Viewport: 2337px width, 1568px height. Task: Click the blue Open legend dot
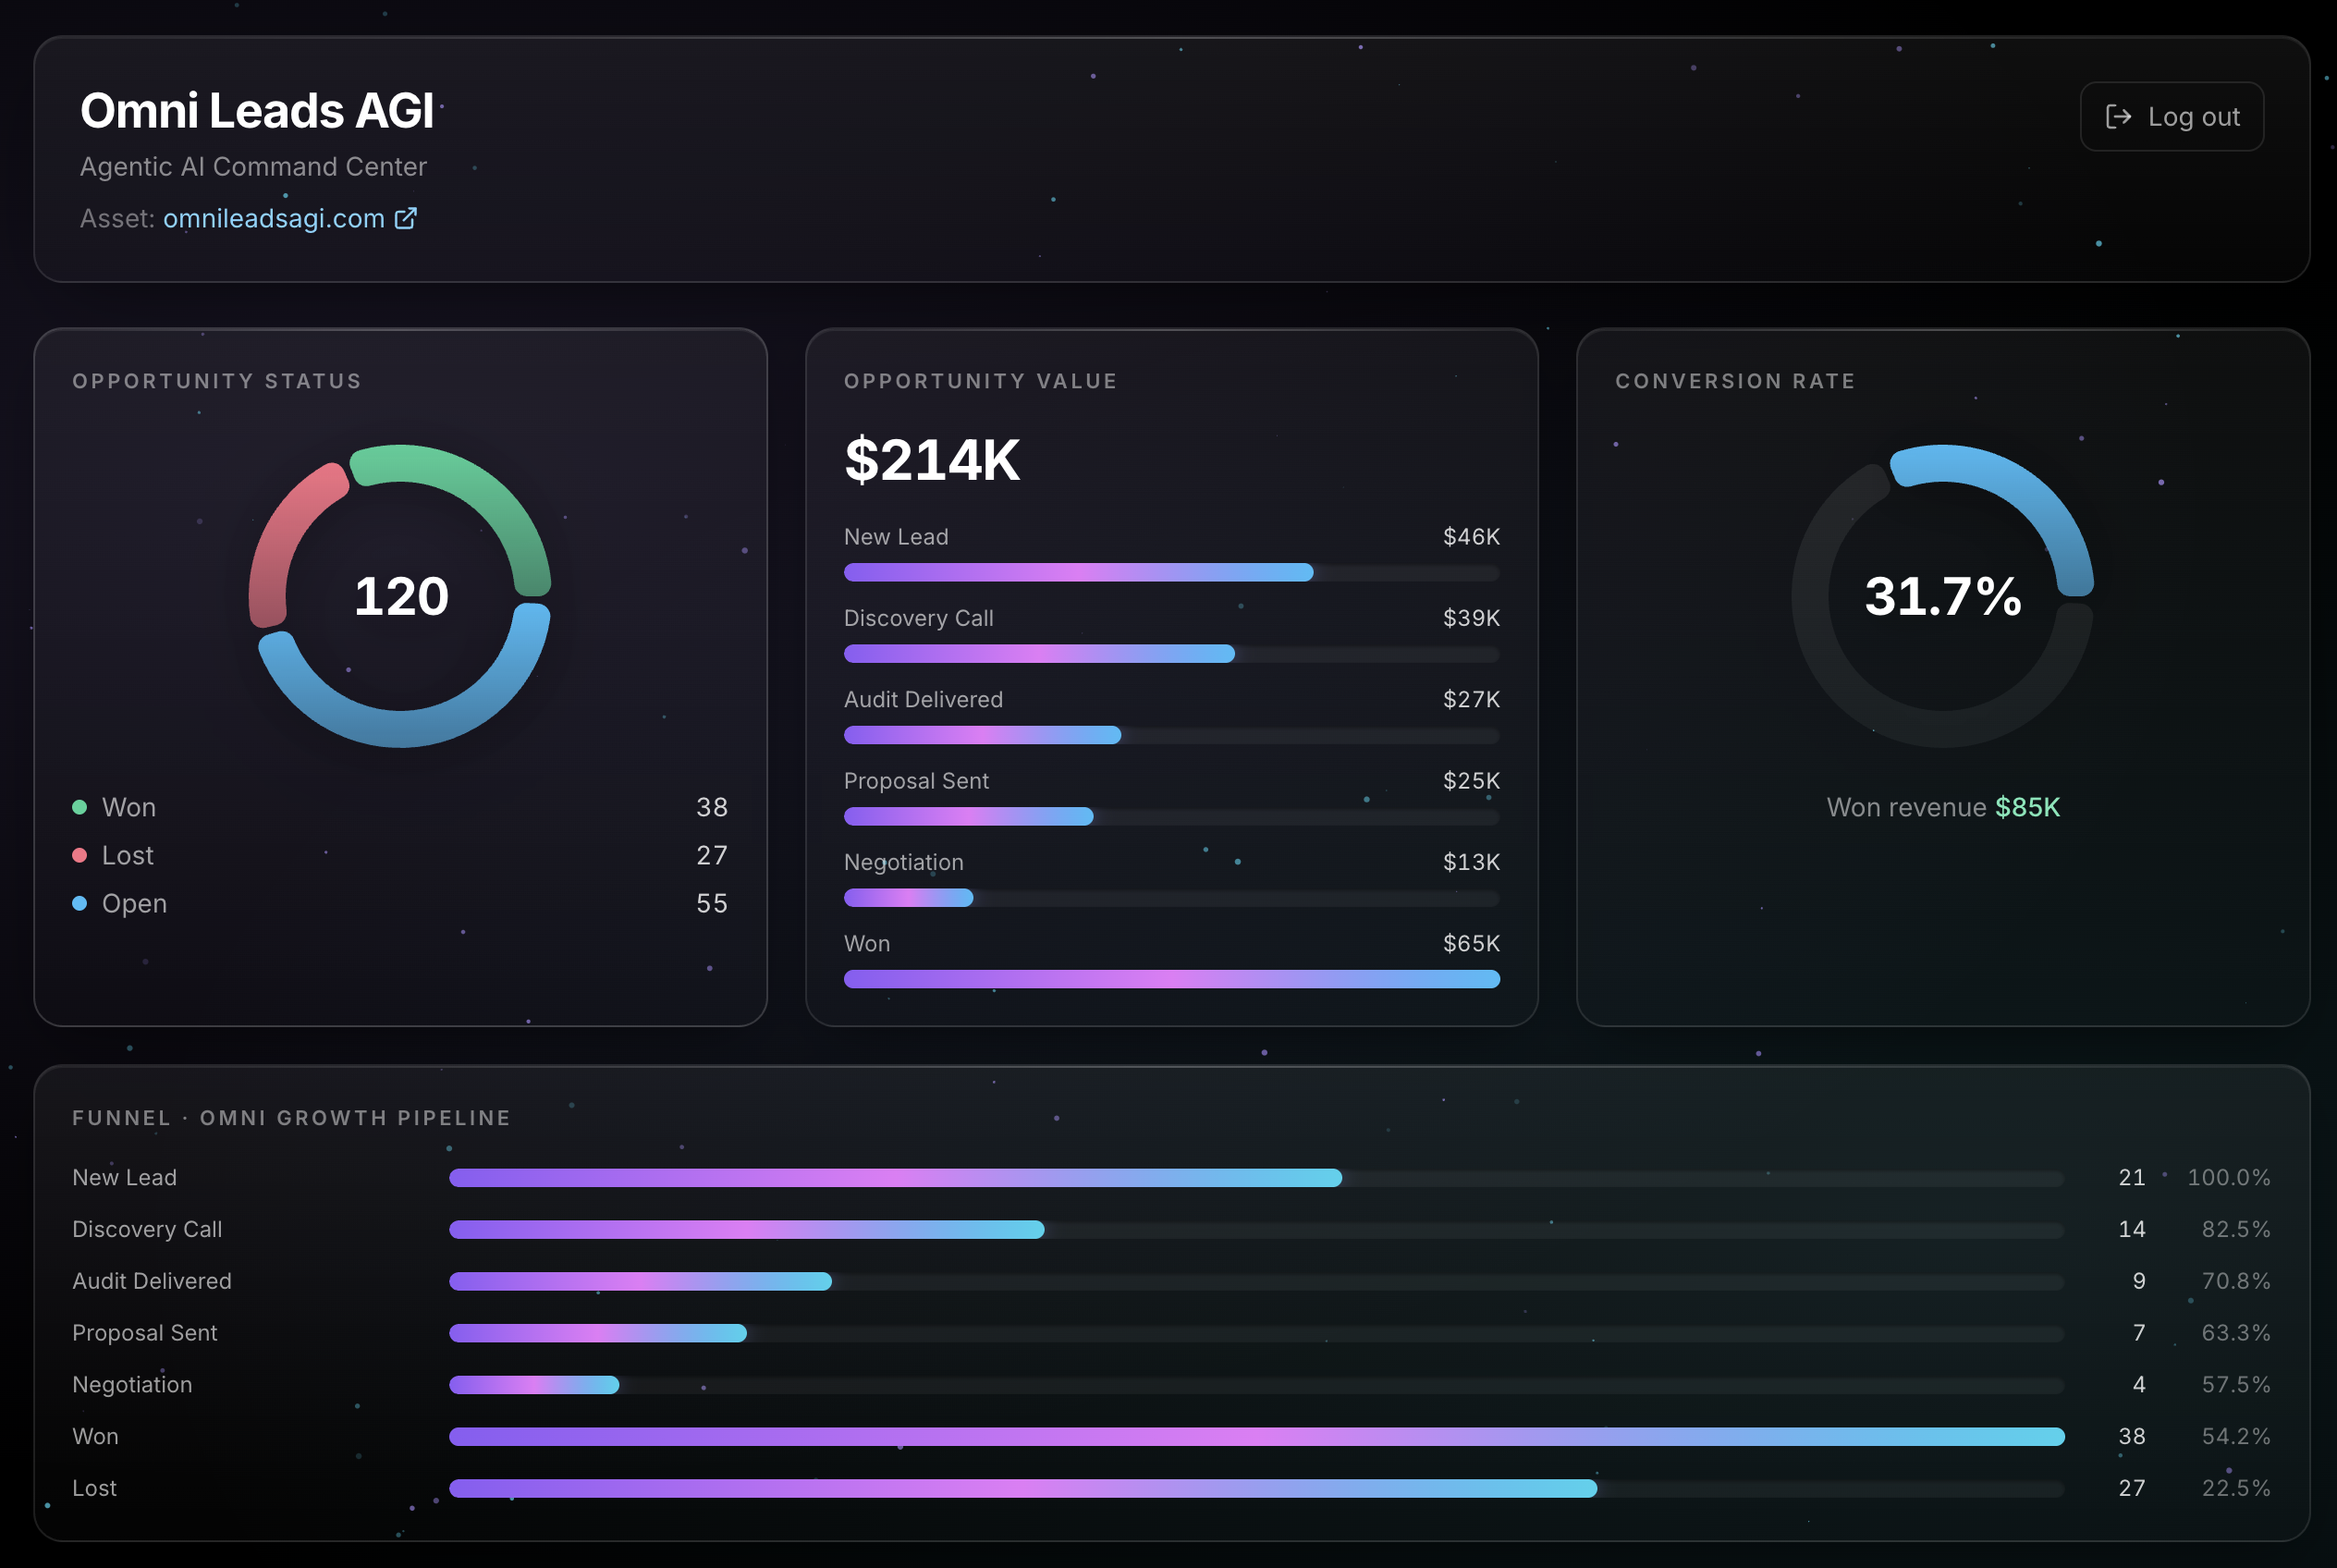point(80,903)
